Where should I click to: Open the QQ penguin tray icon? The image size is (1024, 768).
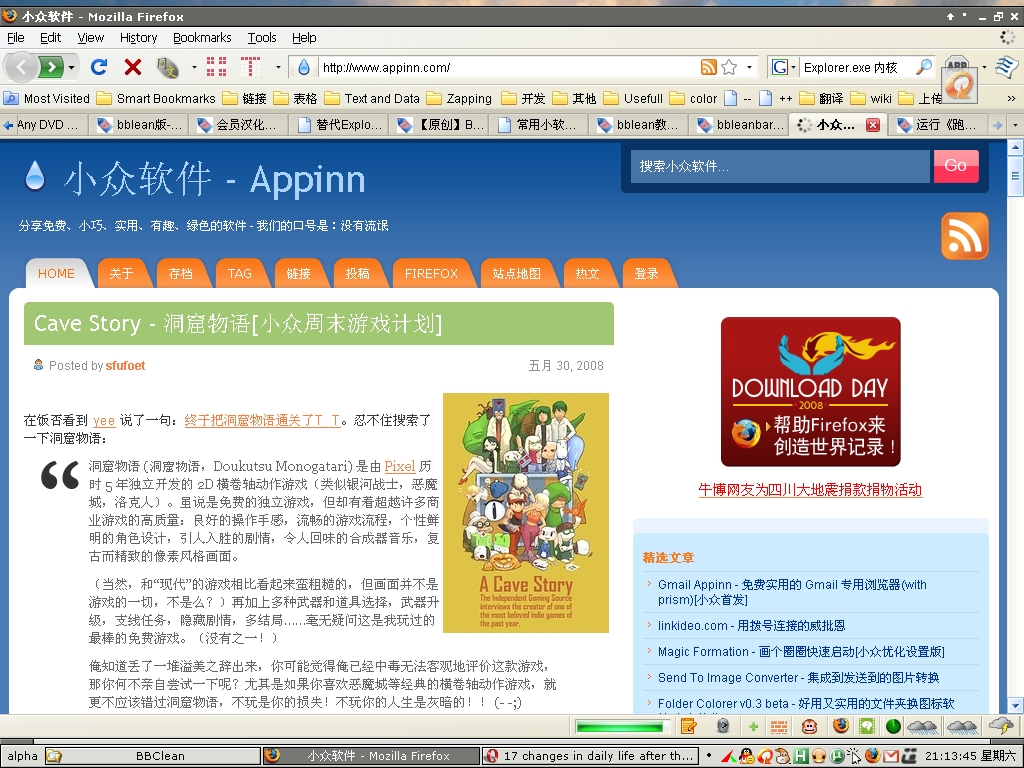point(746,756)
